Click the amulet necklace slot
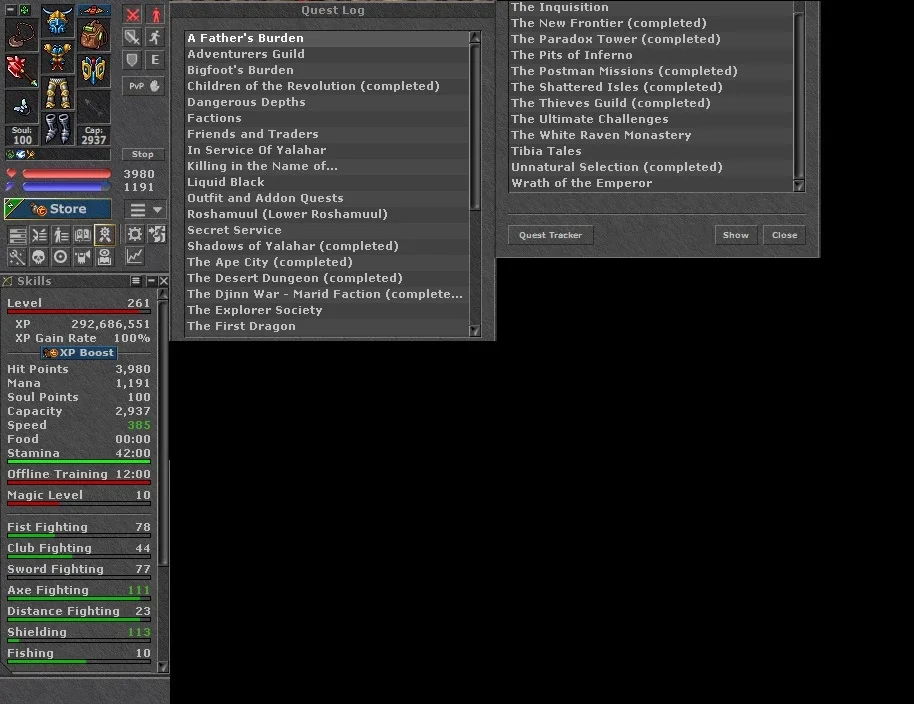Image resolution: width=914 pixels, height=704 pixels. [x=22, y=34]
